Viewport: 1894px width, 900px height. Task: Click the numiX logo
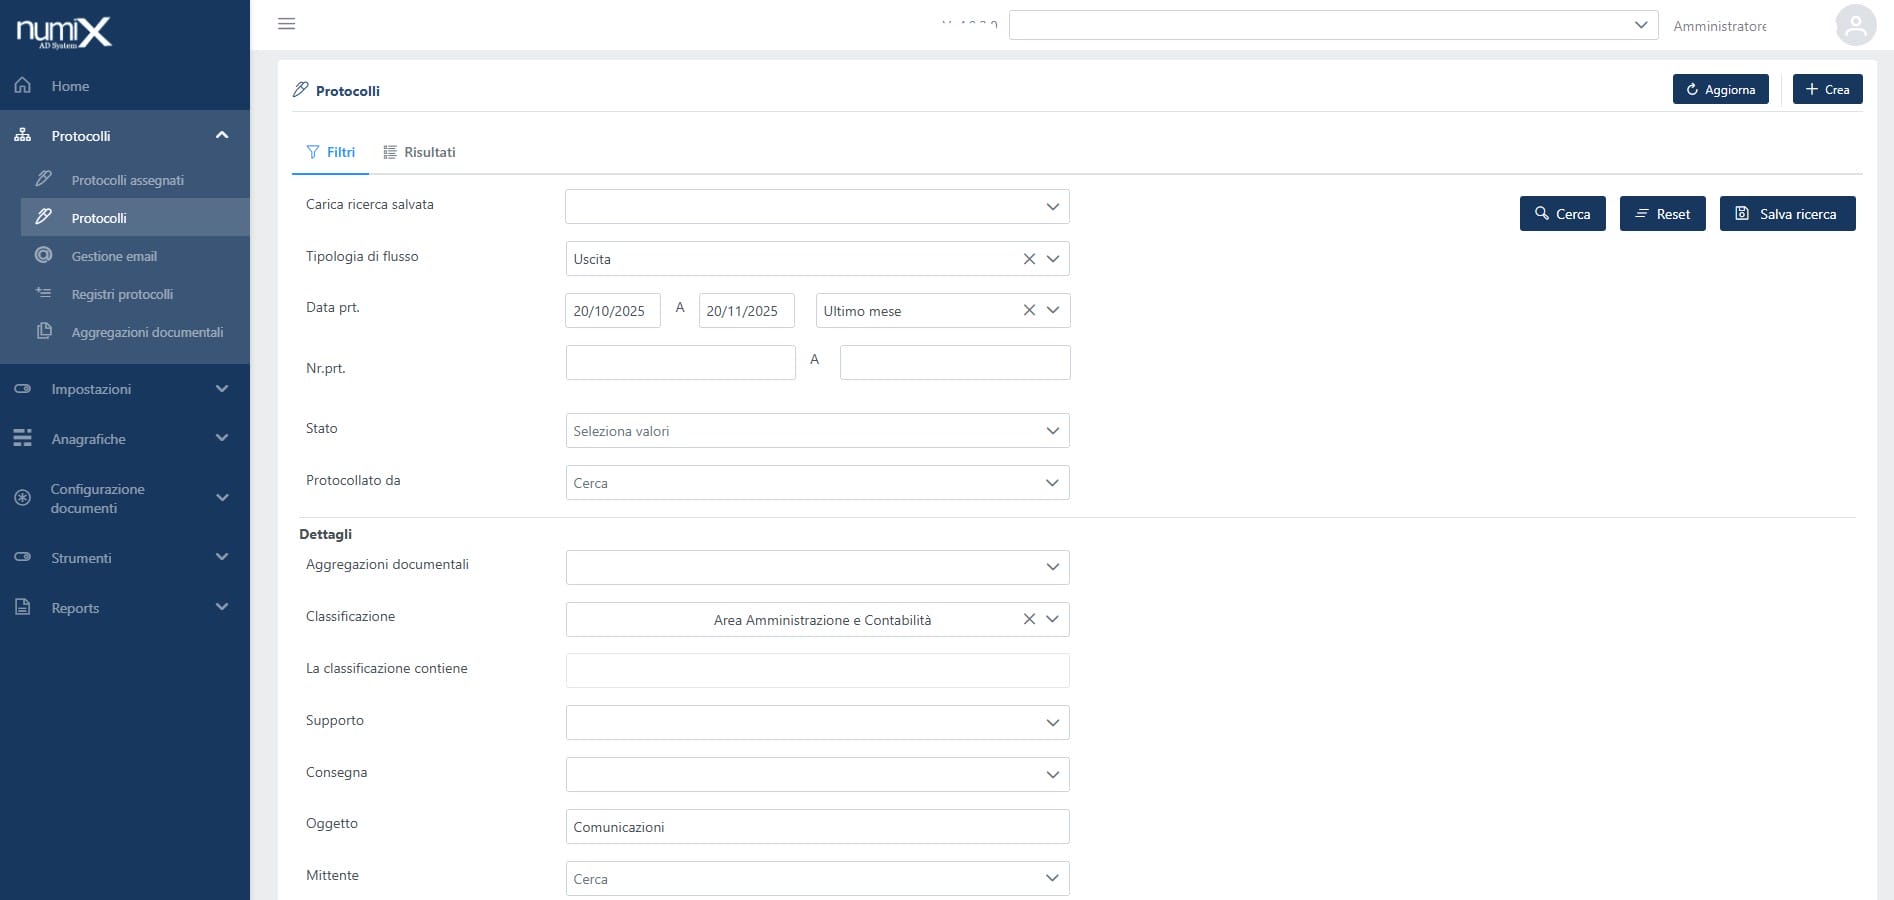coord(64,33)
